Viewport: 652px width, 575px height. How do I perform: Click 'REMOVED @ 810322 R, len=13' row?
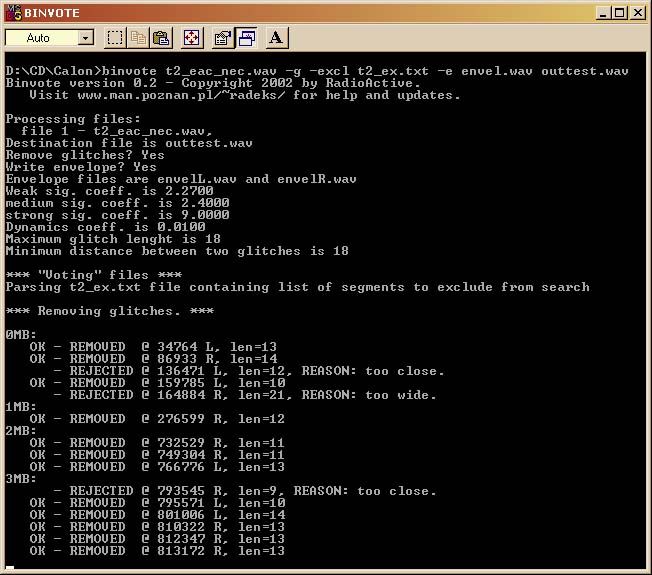pos(157,528)
